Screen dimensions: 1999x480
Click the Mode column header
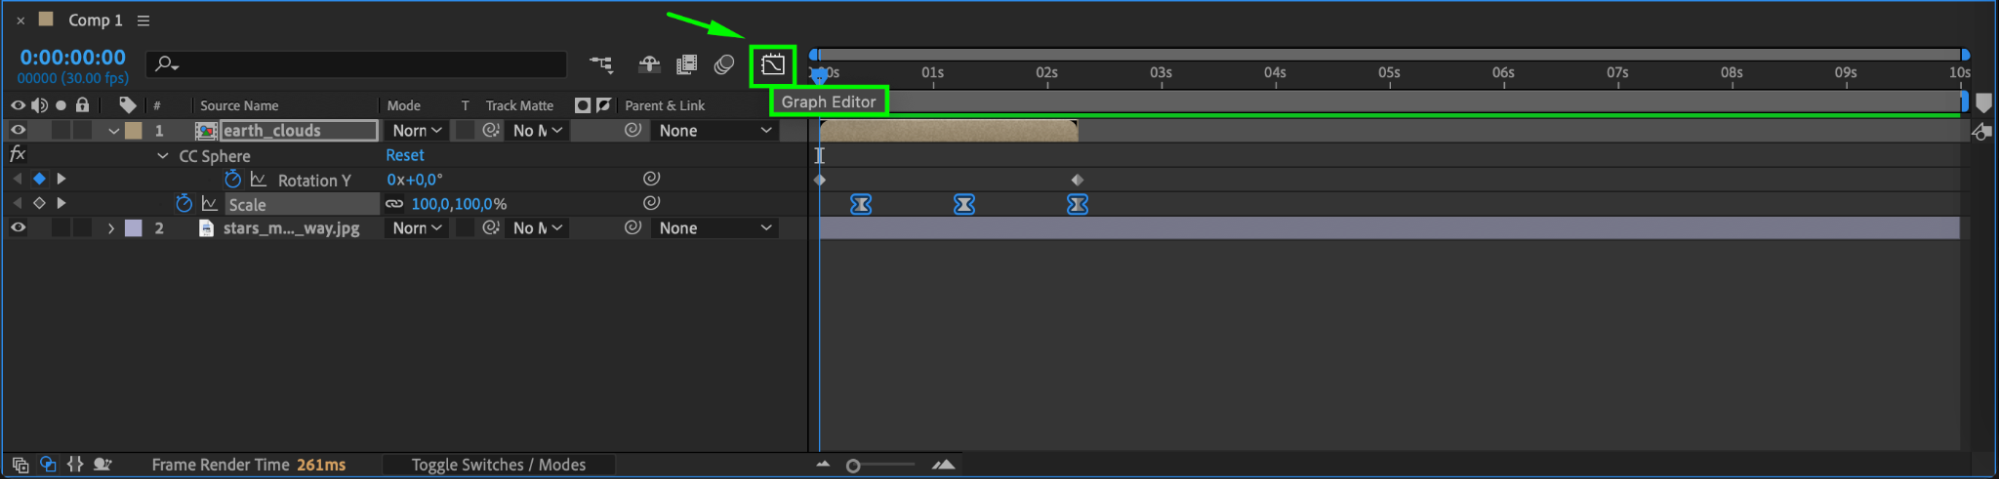click(404, 105)
